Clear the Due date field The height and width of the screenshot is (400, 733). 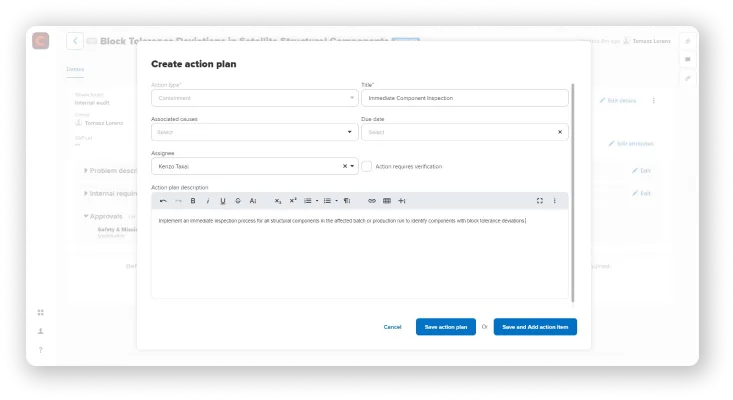tap(559, 132)
